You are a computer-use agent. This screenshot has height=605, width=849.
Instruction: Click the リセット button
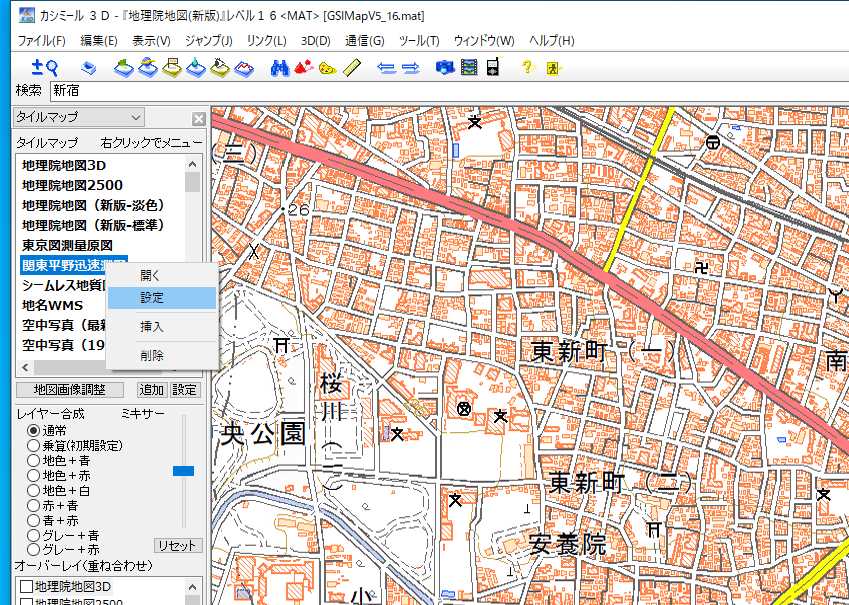click(177, 546)
